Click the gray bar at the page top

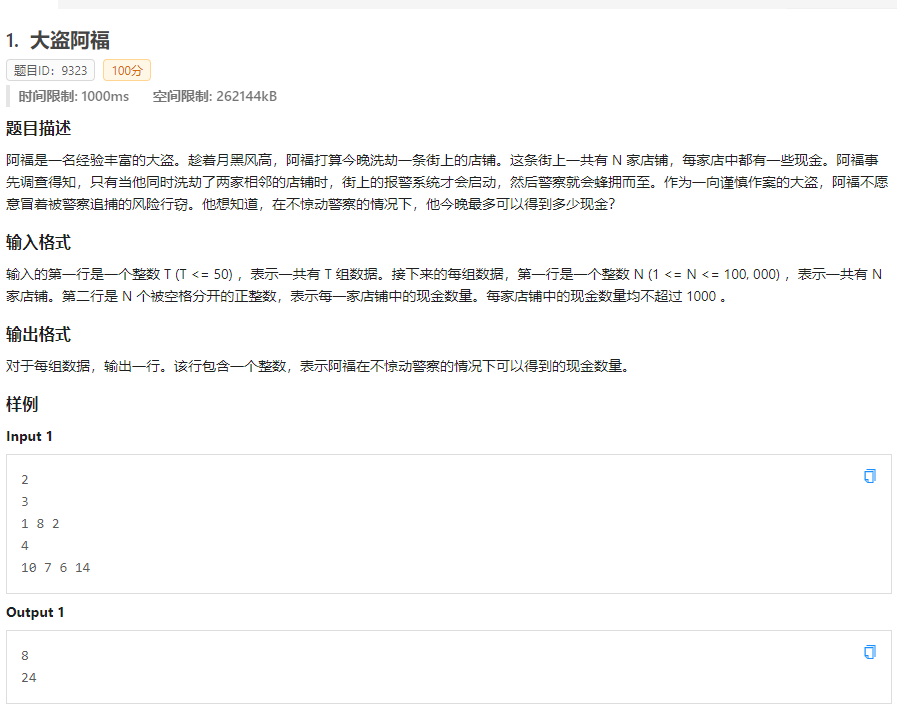(x=470, y=4)
